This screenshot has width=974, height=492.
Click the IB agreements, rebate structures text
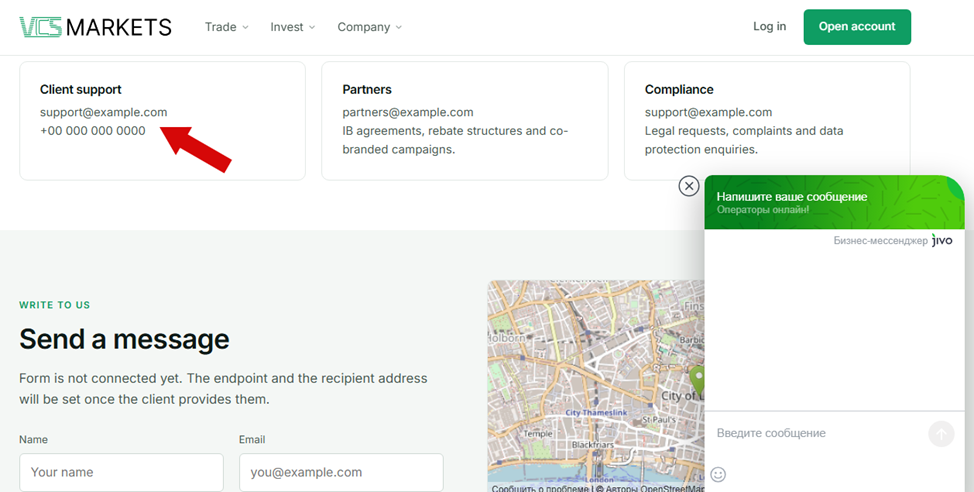(x=455, y=140)
